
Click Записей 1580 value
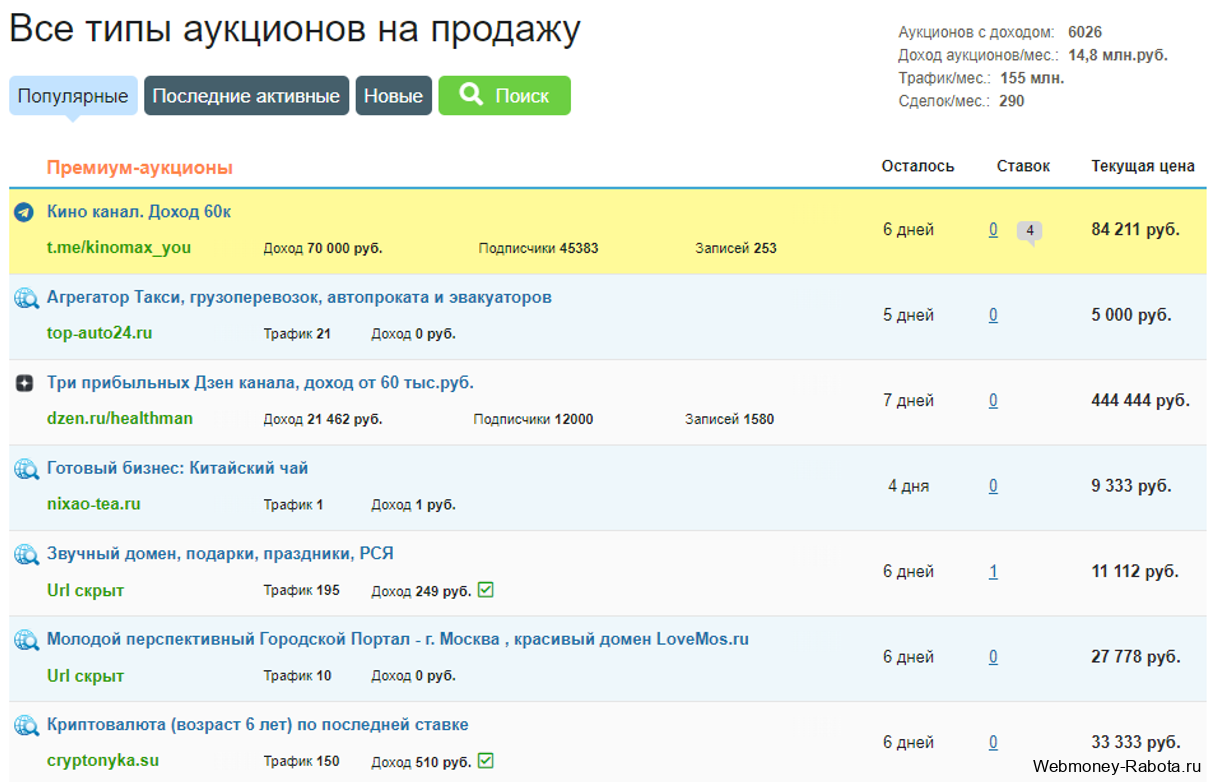tap(729, 419)
